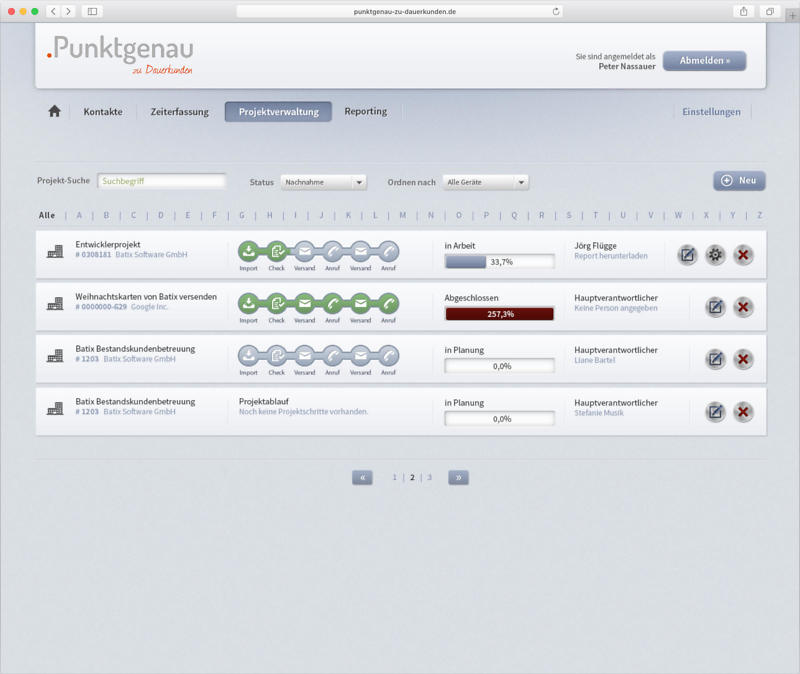Click the Suchbegriff search field
Viewport: 800px width, 674px height.
(161, 182)
